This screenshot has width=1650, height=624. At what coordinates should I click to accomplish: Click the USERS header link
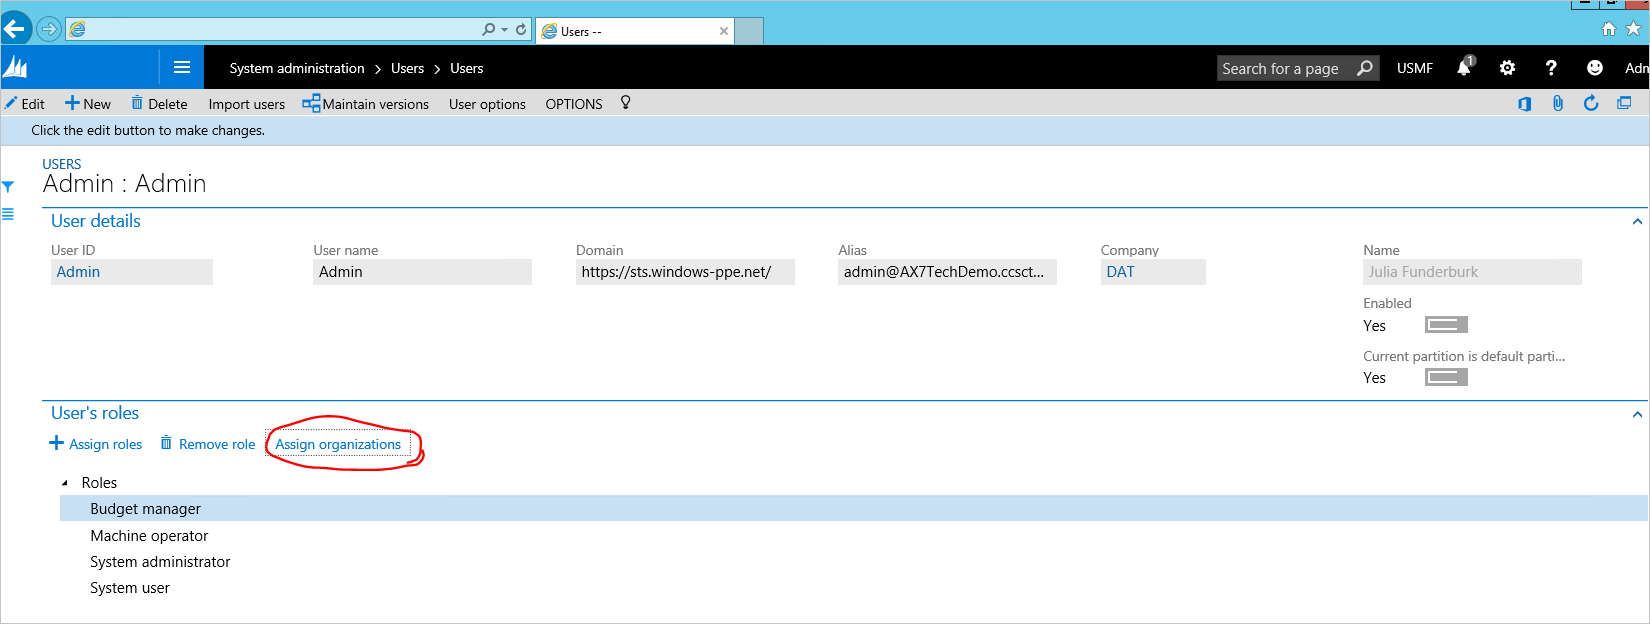tap(62, 164)
